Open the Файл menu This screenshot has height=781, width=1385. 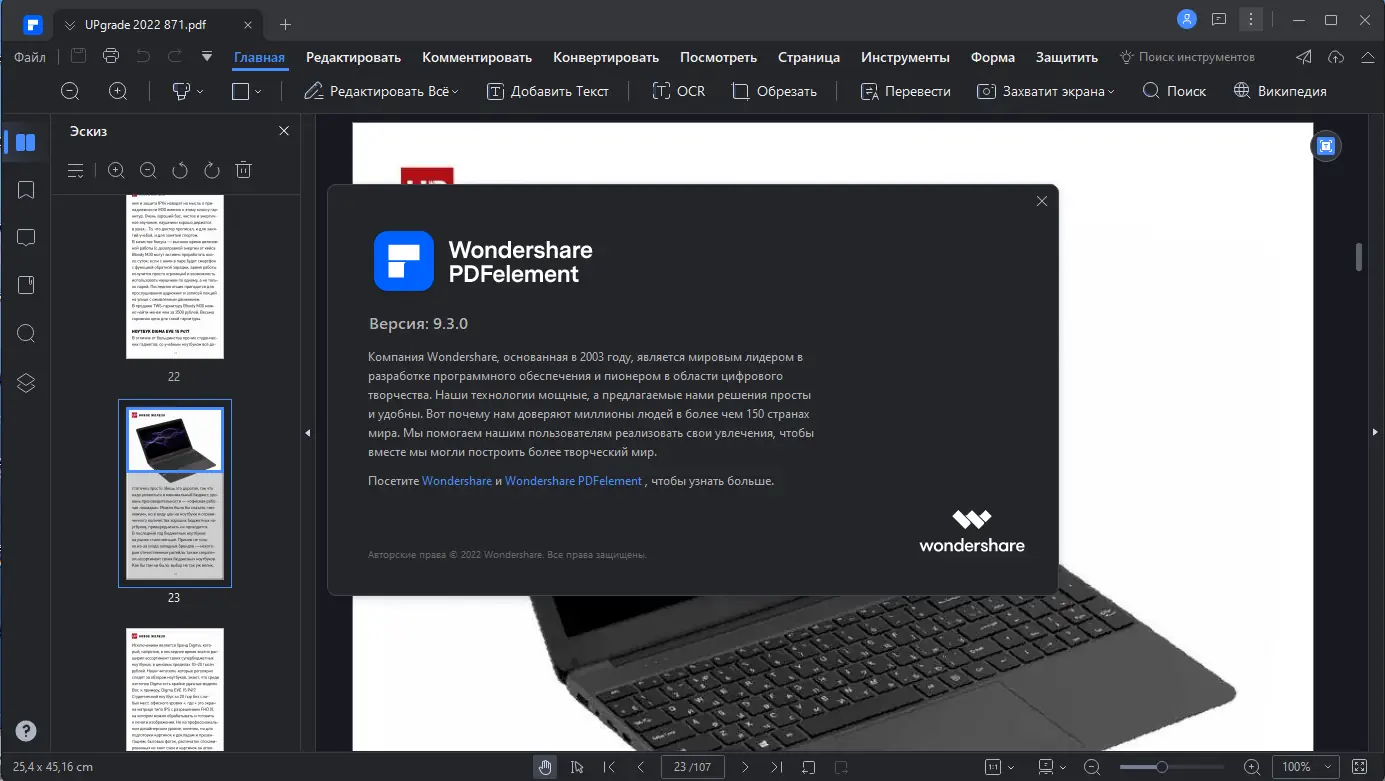click(x=29, y=57)
